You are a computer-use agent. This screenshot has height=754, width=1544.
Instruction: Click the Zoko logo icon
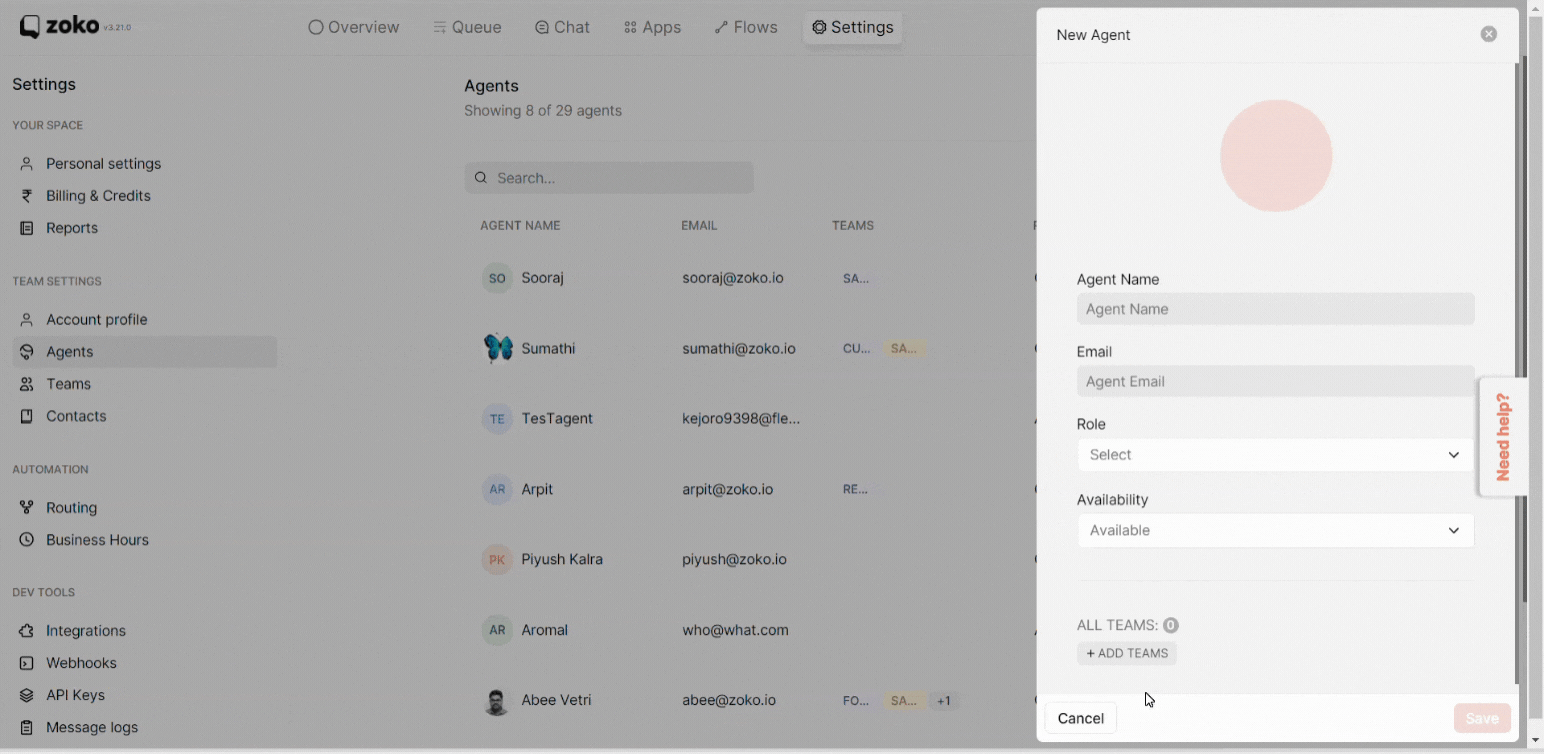tap(30, 27)
